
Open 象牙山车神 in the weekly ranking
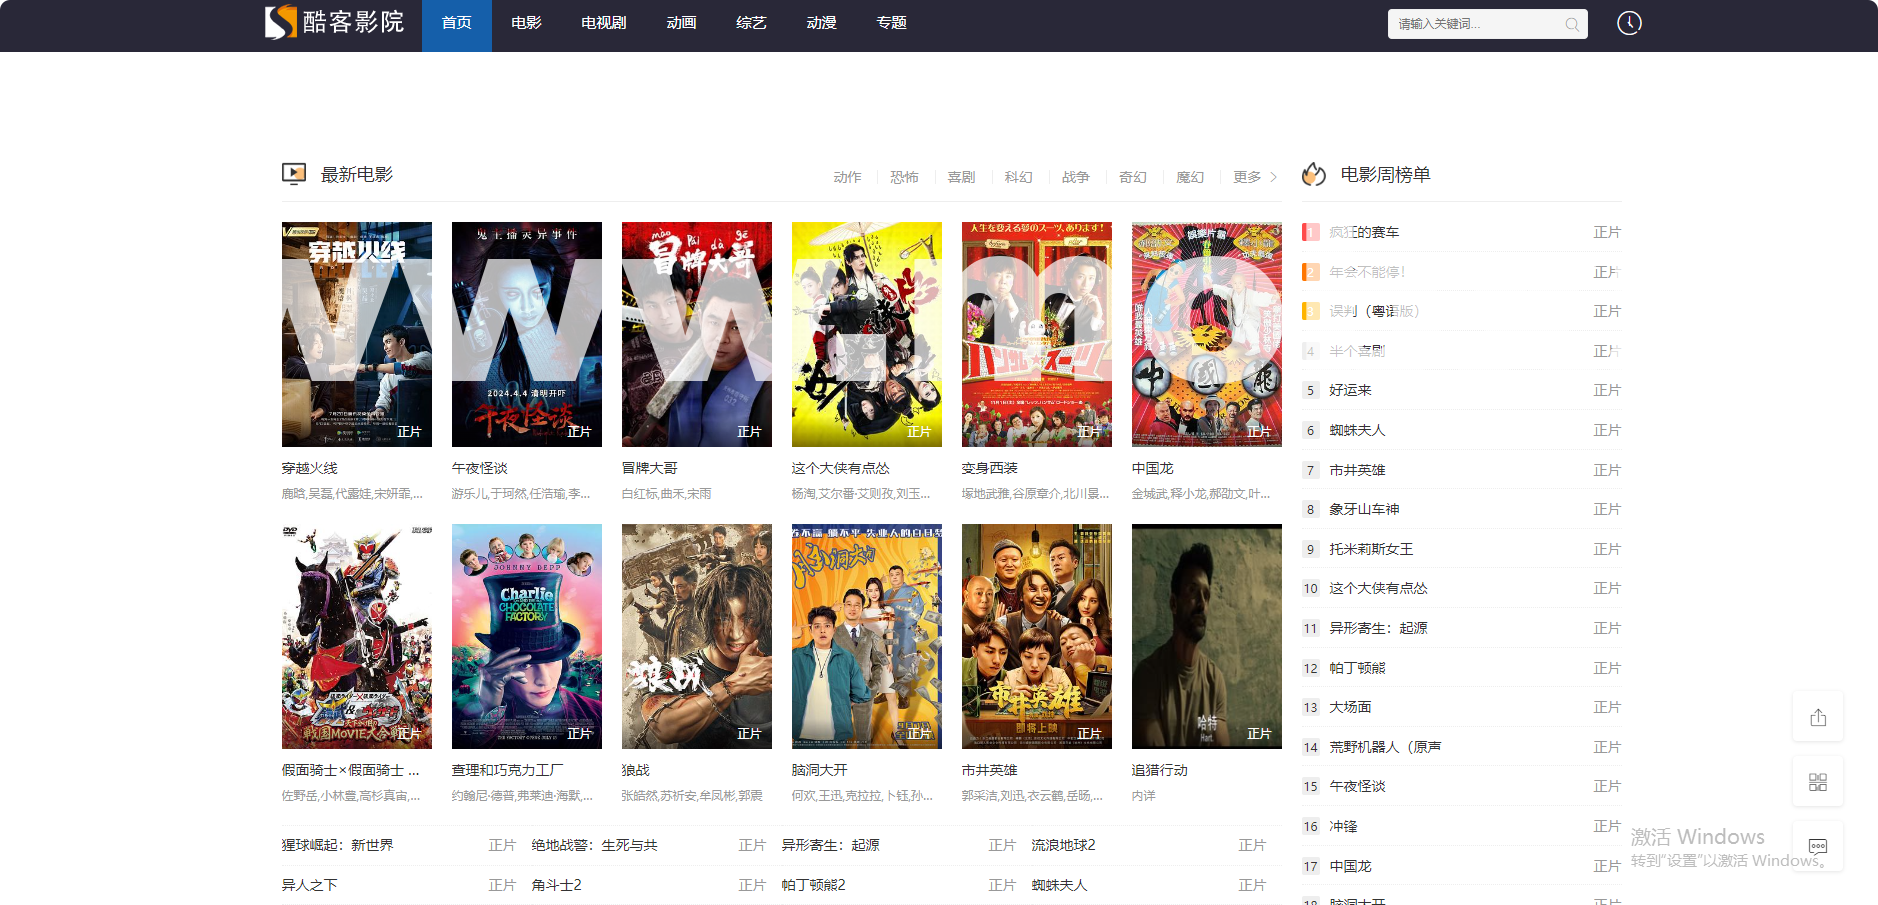click(x=1364, y=509)
